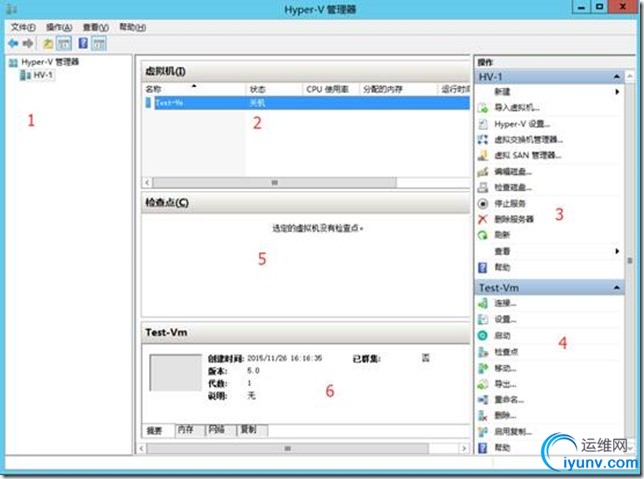Open the 文件(F) menu

23,27
